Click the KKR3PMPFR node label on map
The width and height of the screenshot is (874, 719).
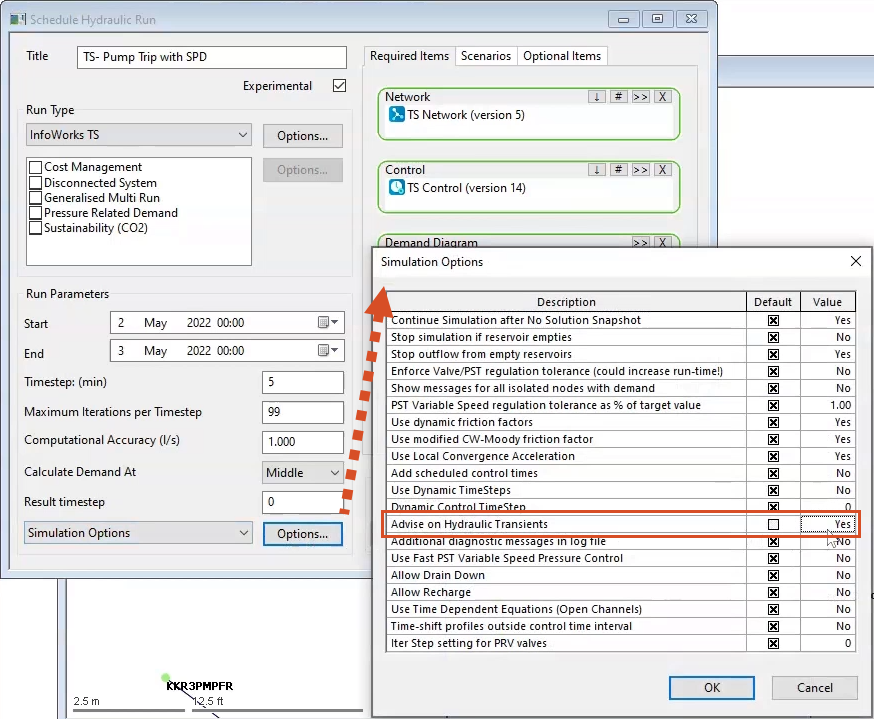tap(200, 686)
